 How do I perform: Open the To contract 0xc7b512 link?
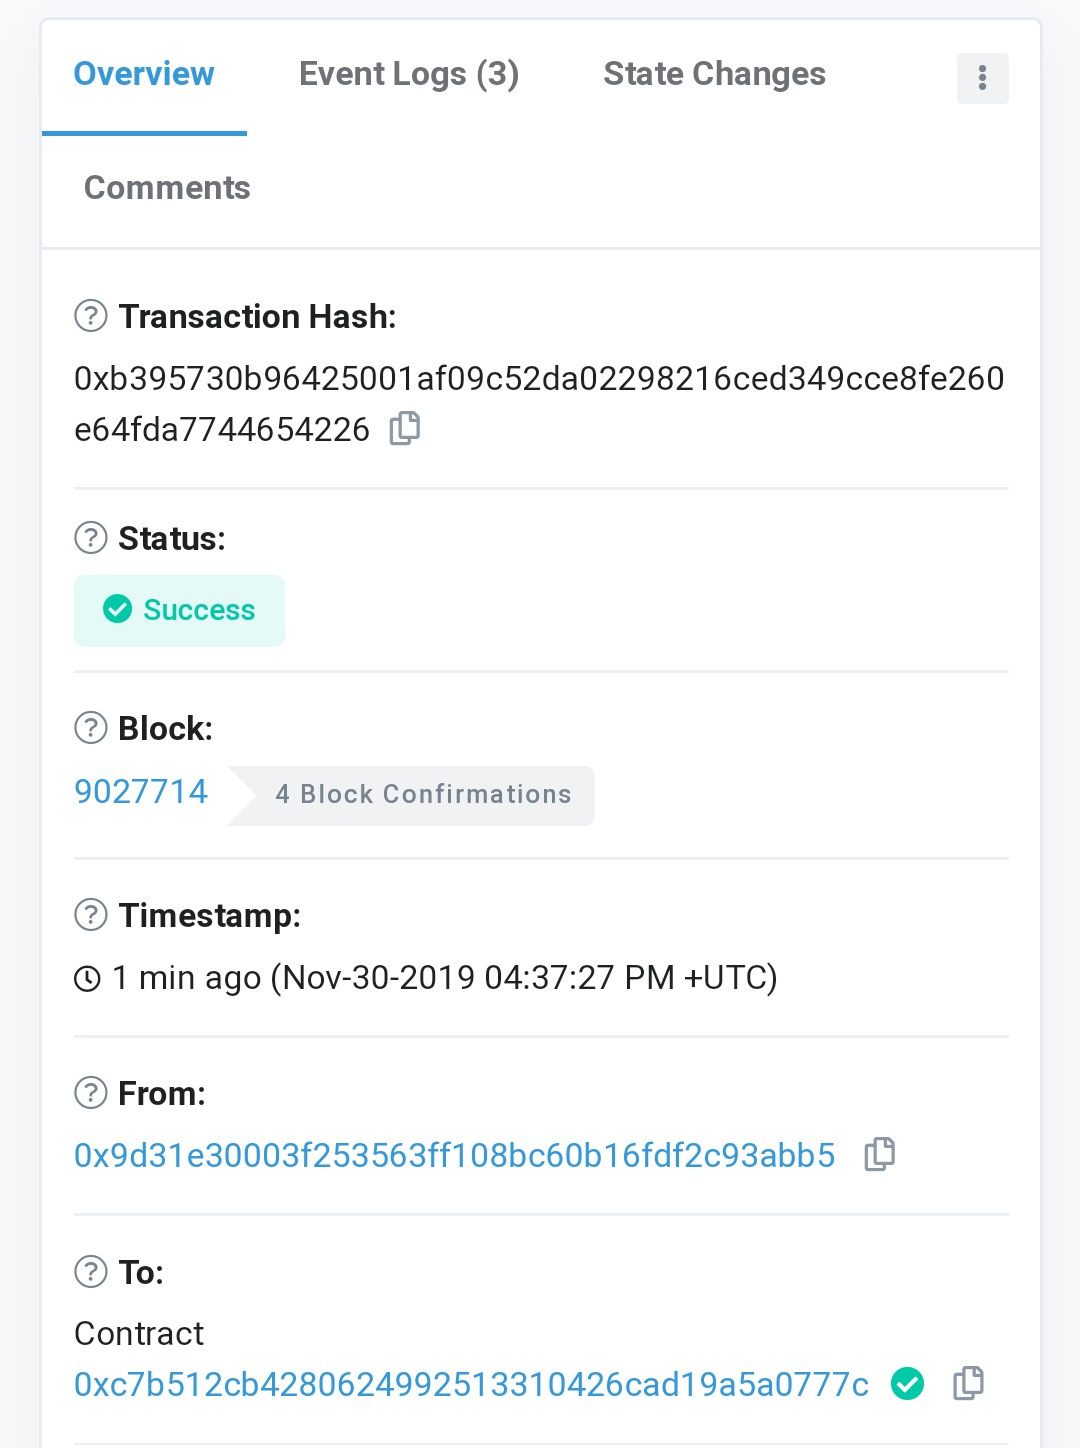[471, 1384]
